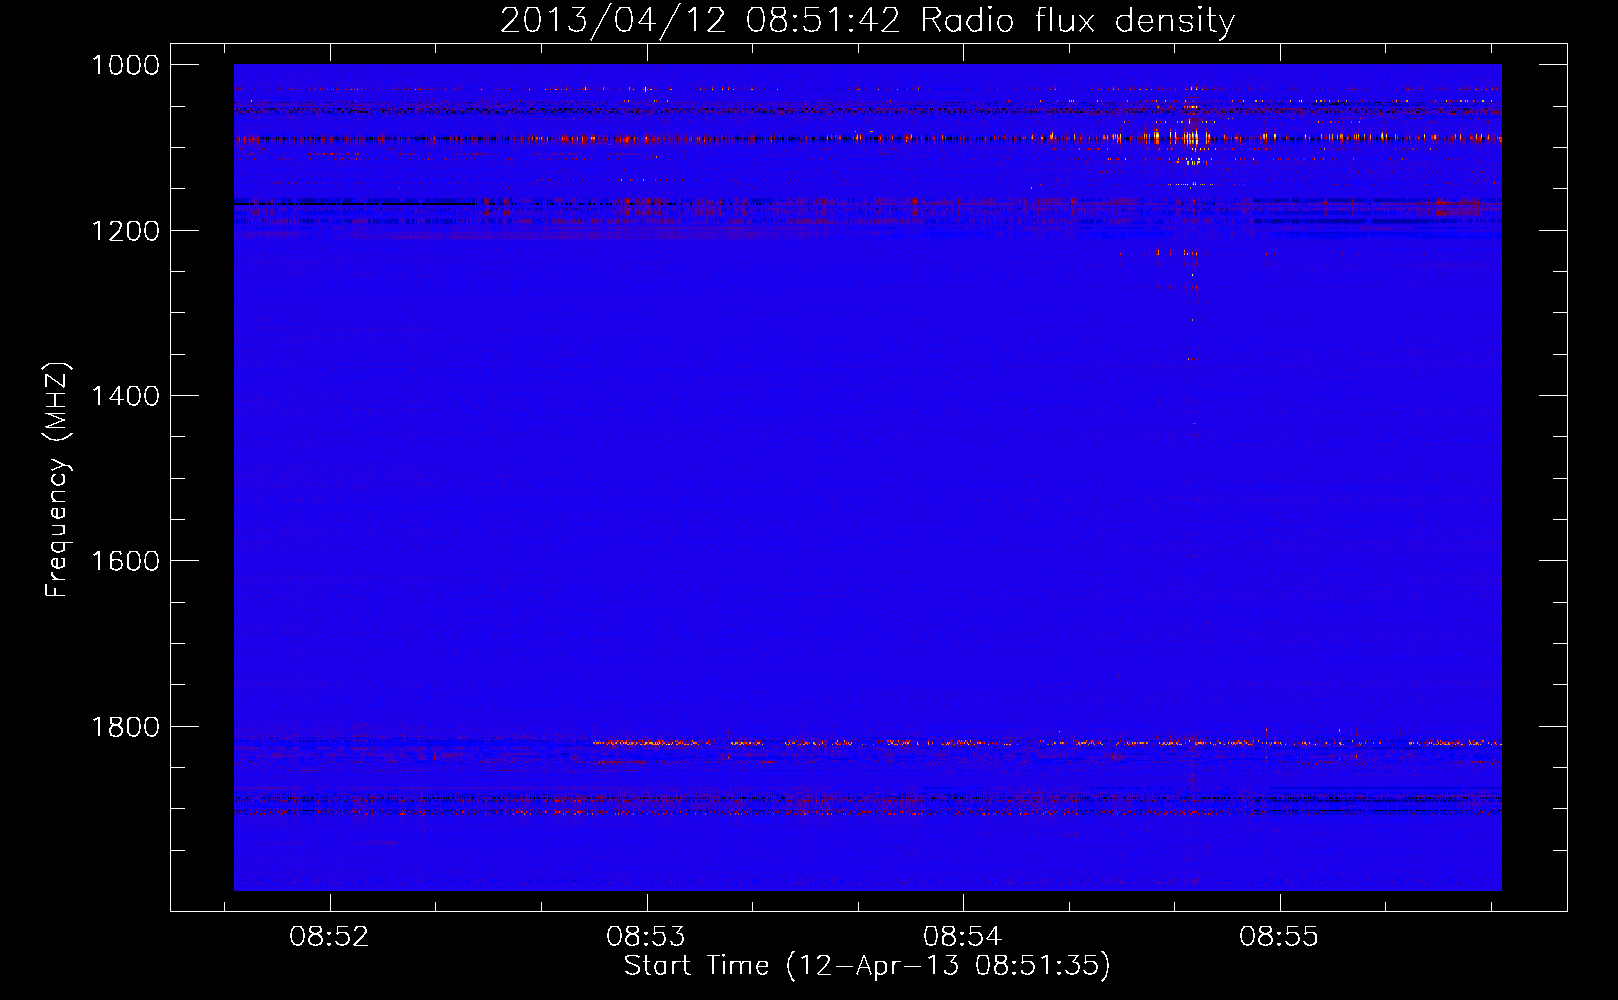This screenshot has height=1000, width=1618.
Task: Click the 1000 frequency tick label
Action: [x=125, y=65]
